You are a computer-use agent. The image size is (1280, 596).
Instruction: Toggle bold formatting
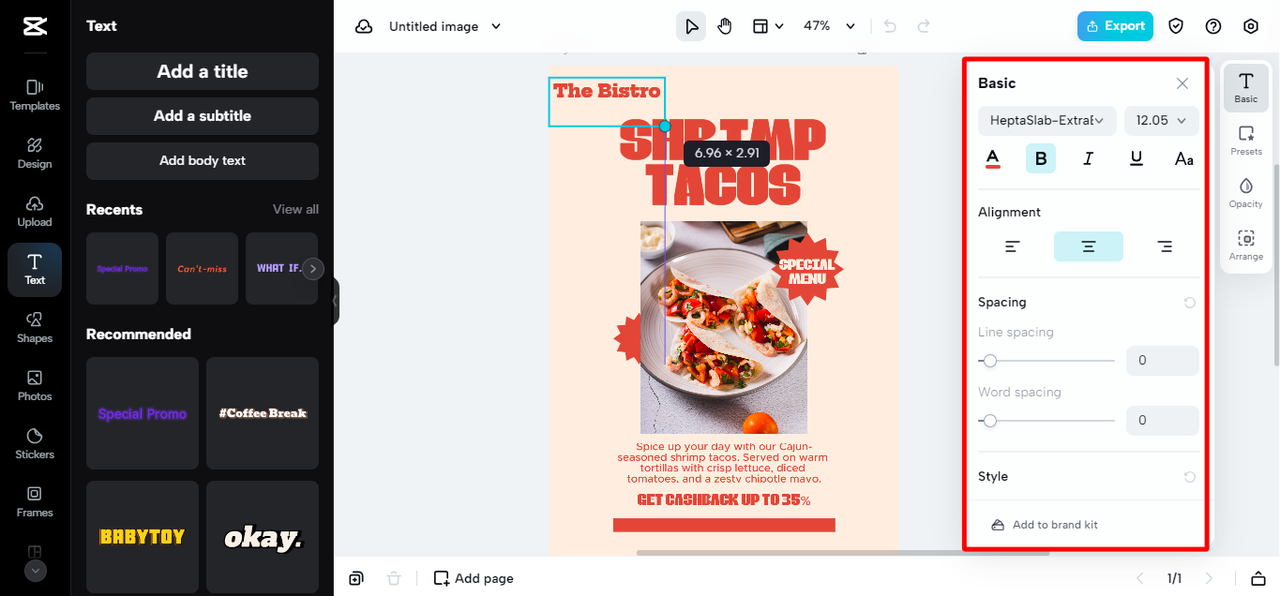tap(1040, 158)
